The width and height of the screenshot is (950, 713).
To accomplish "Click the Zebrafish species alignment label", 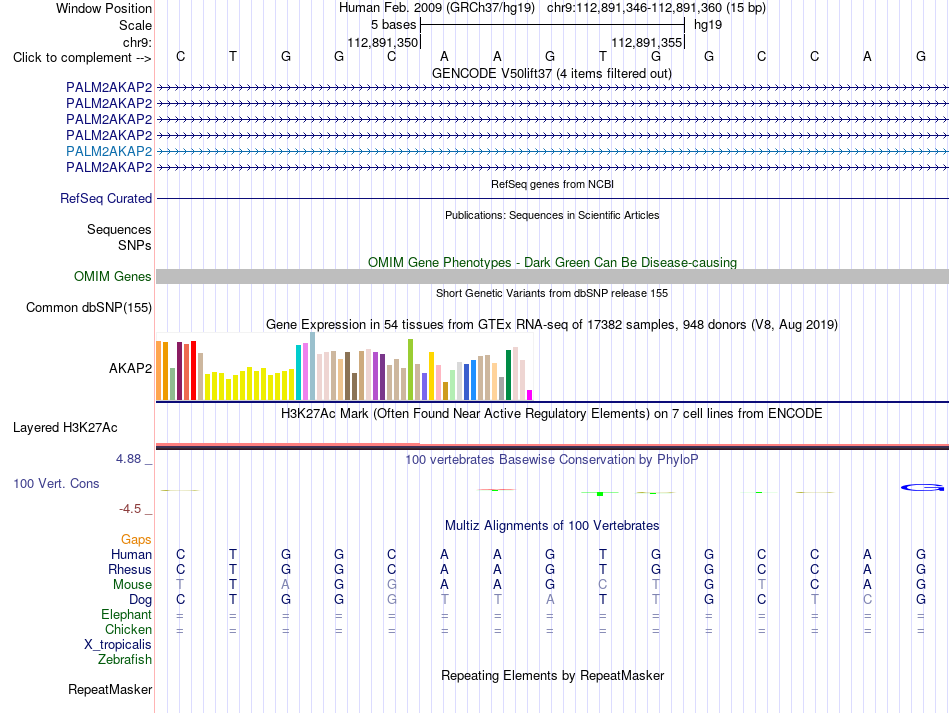I will pyautogui.click(x=125, y=659).
